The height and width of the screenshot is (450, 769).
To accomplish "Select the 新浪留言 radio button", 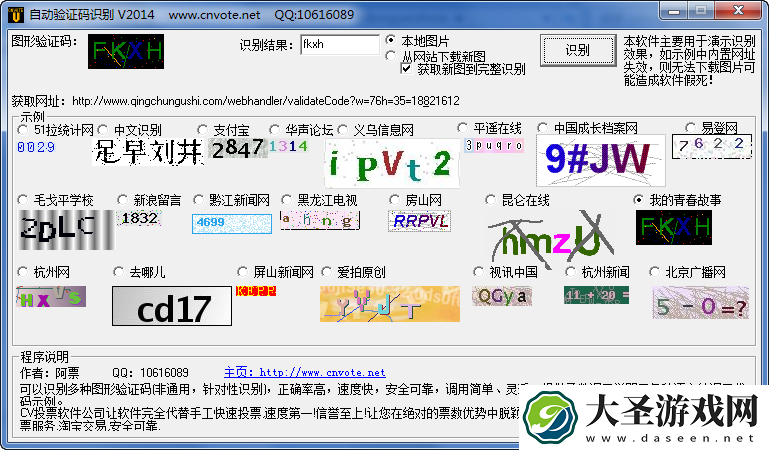I will point(123,200).
